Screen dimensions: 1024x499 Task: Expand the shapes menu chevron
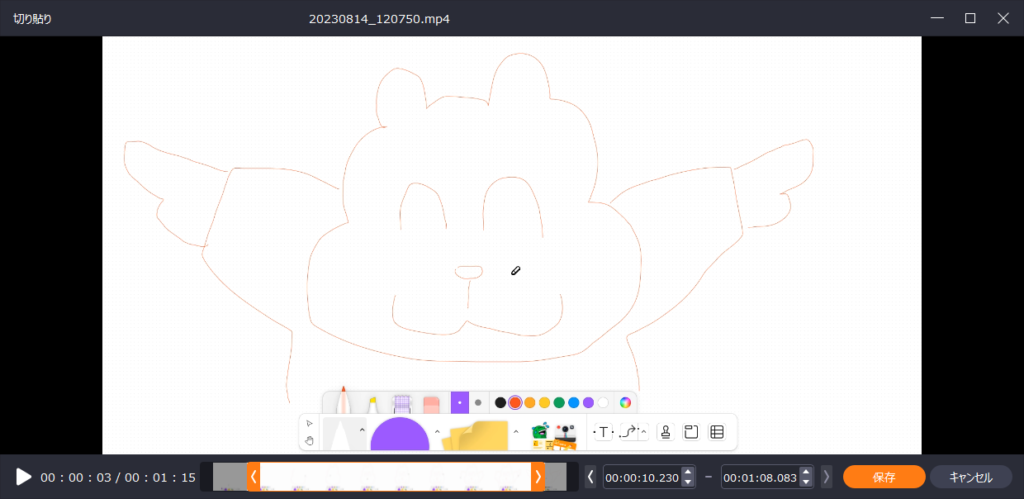[x=437, y=431]
